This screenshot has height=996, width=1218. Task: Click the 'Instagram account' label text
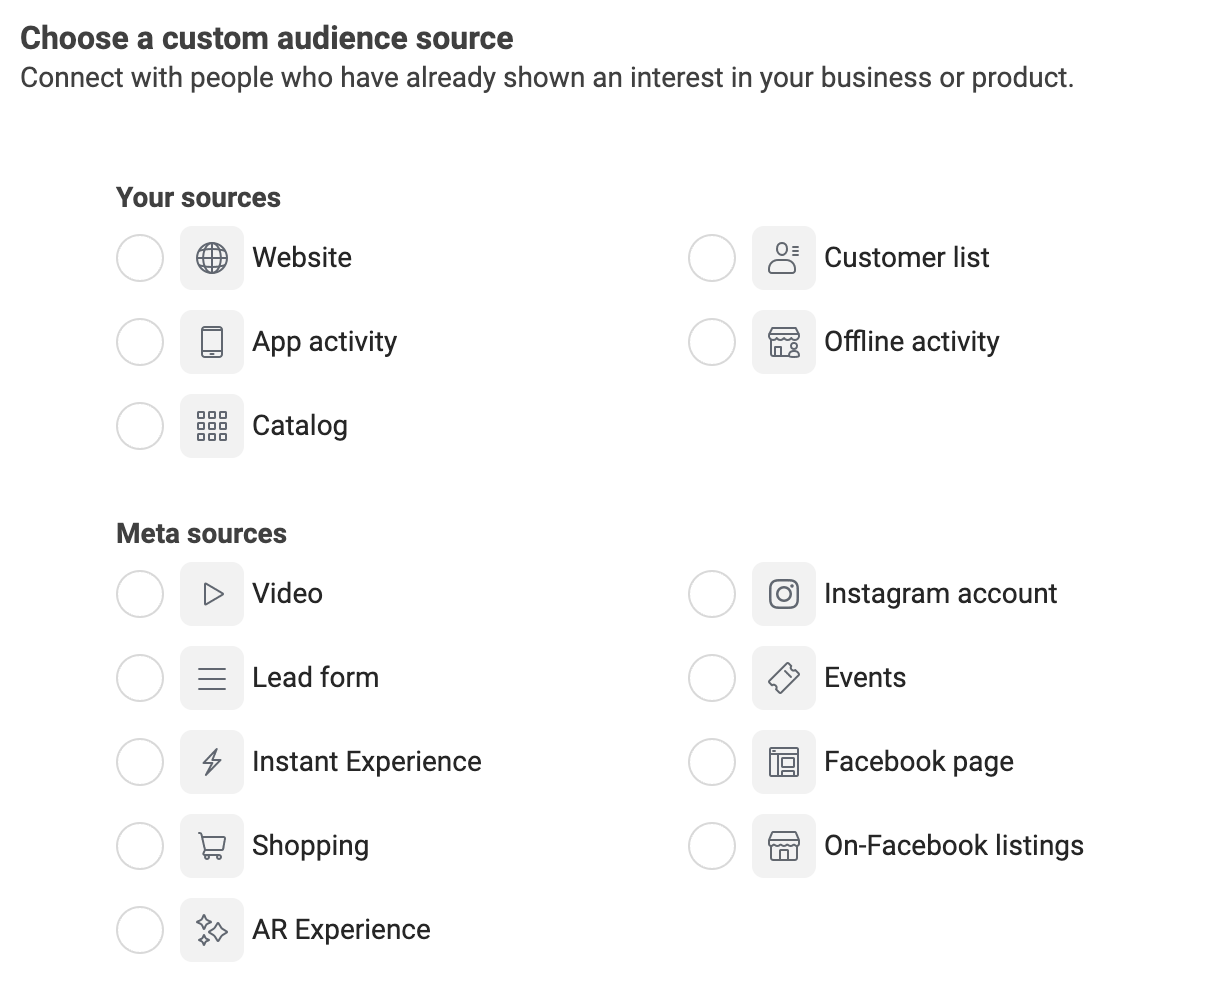pos(941,595)
